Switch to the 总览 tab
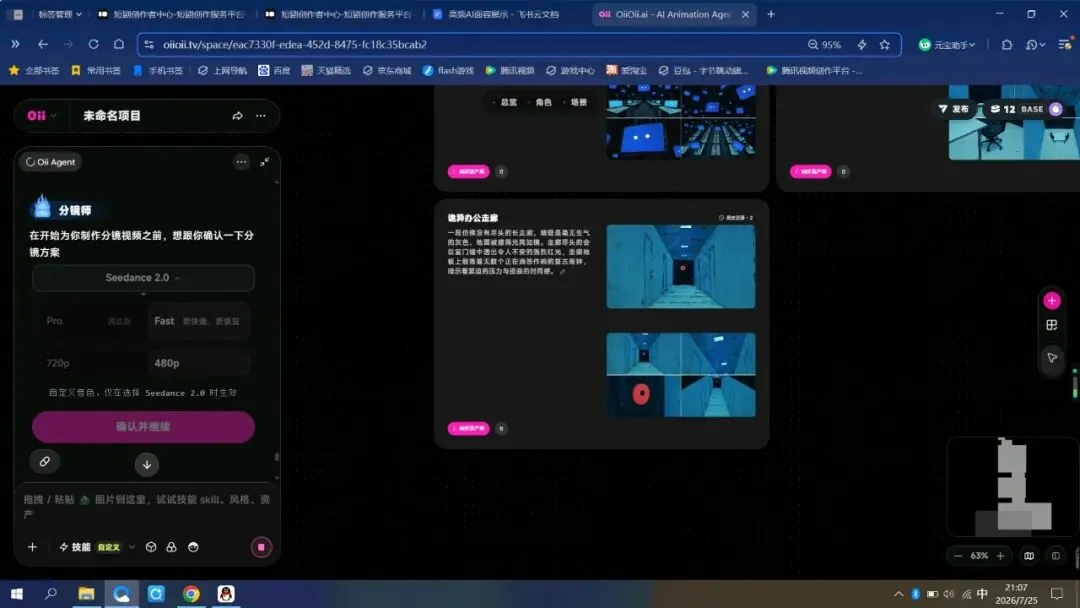 [505, 102]
